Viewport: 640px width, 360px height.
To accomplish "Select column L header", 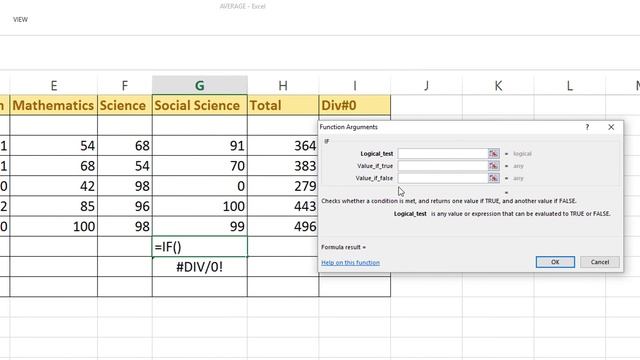I will tap(569, 85).
